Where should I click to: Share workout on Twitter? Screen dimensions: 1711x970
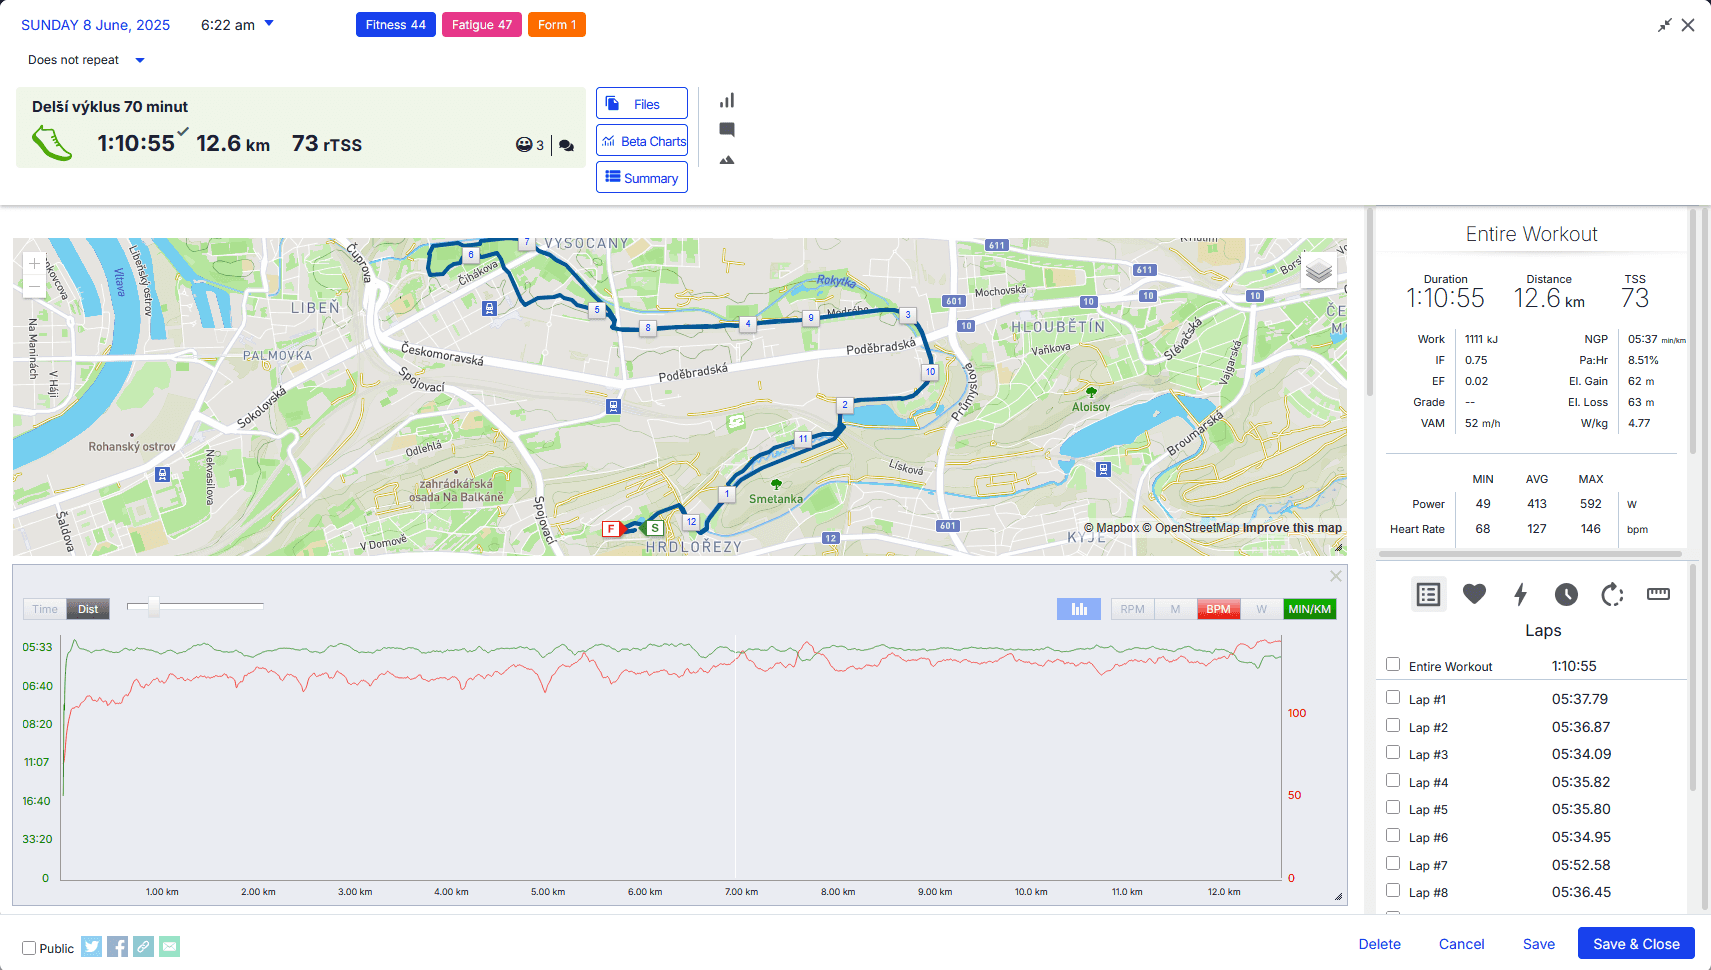tap(92, 946)
